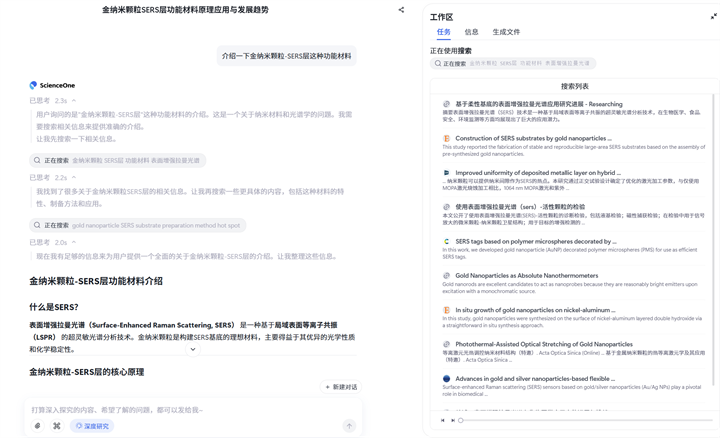Click the '工作区' panel title
Viewport: 720px width, 438px height.
[441, 17]
